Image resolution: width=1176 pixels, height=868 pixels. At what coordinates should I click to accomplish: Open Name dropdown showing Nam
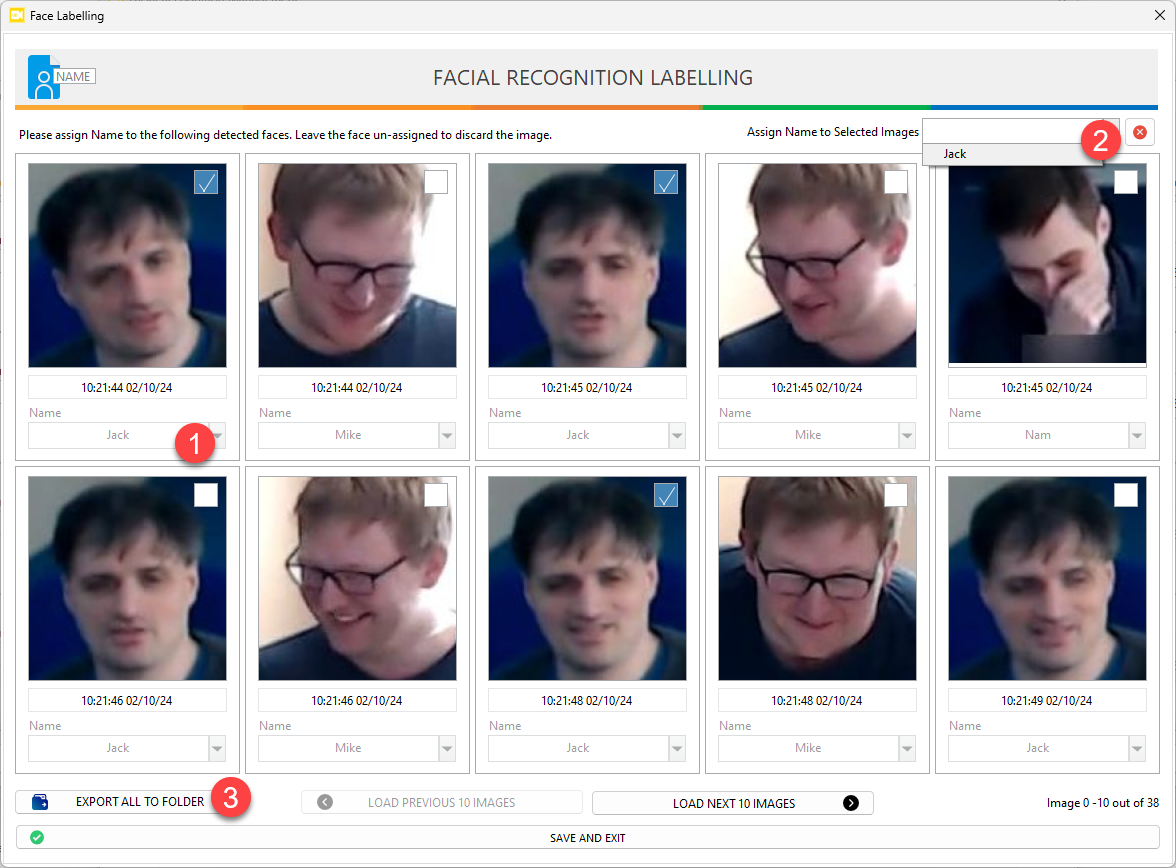(x=1138, y=435)
